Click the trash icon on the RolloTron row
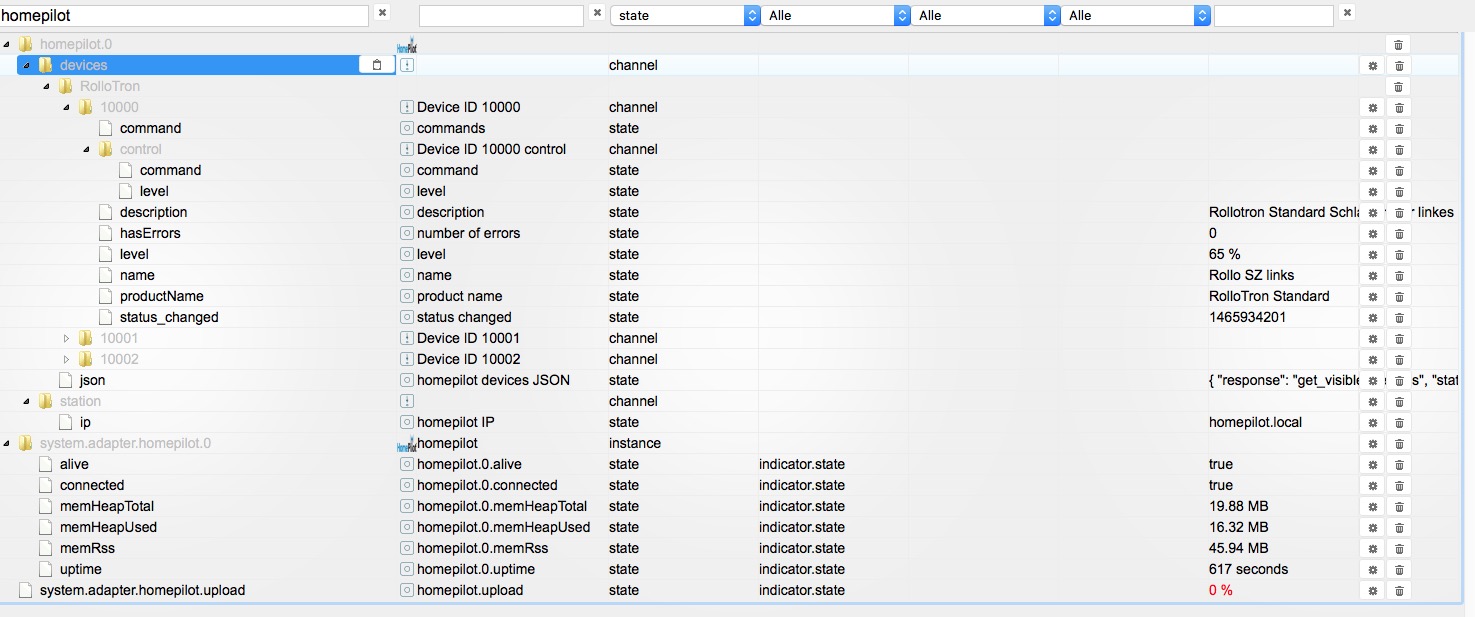 1399,86
